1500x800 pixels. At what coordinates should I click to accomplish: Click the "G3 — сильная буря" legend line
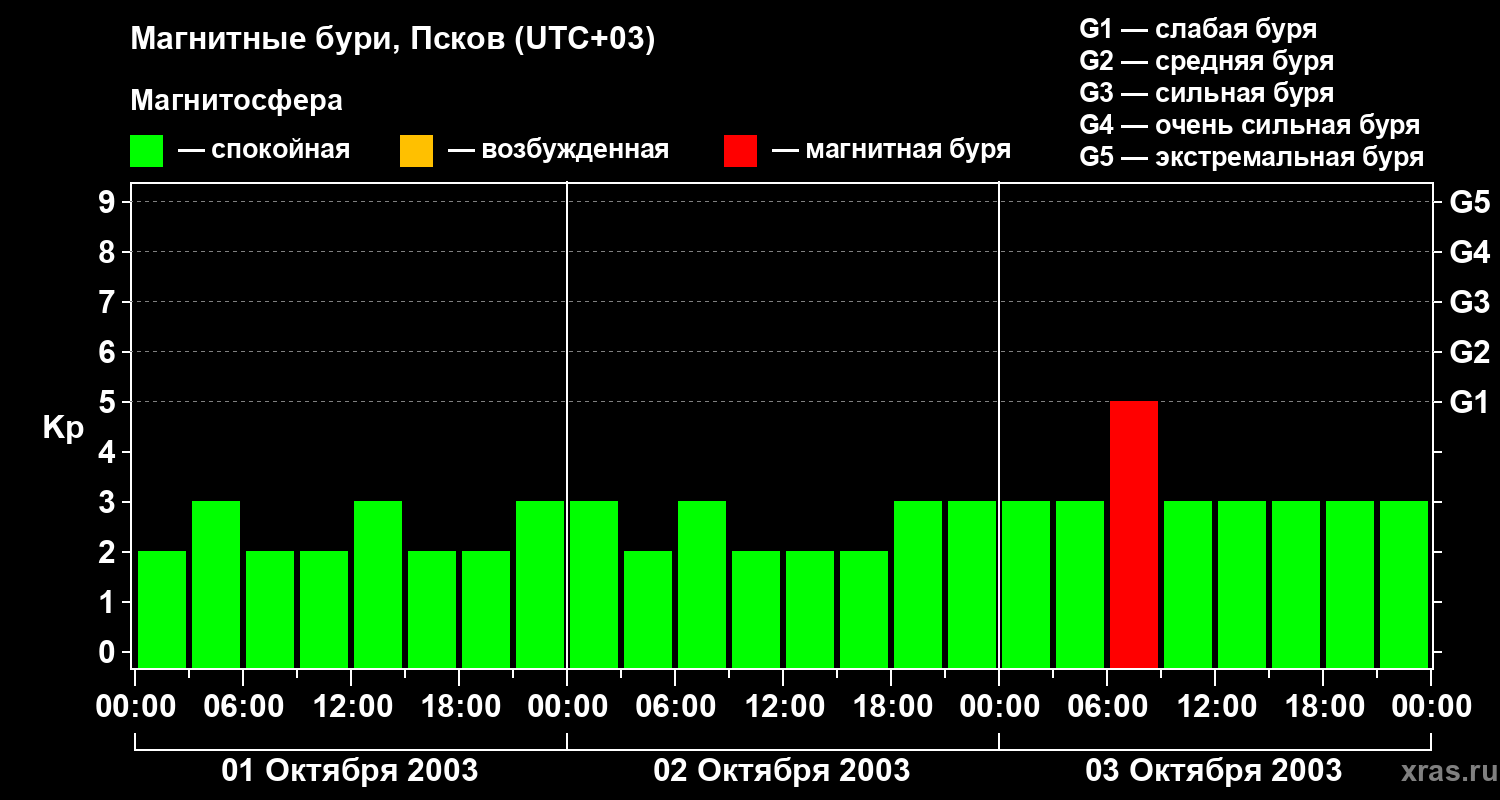1207,93
